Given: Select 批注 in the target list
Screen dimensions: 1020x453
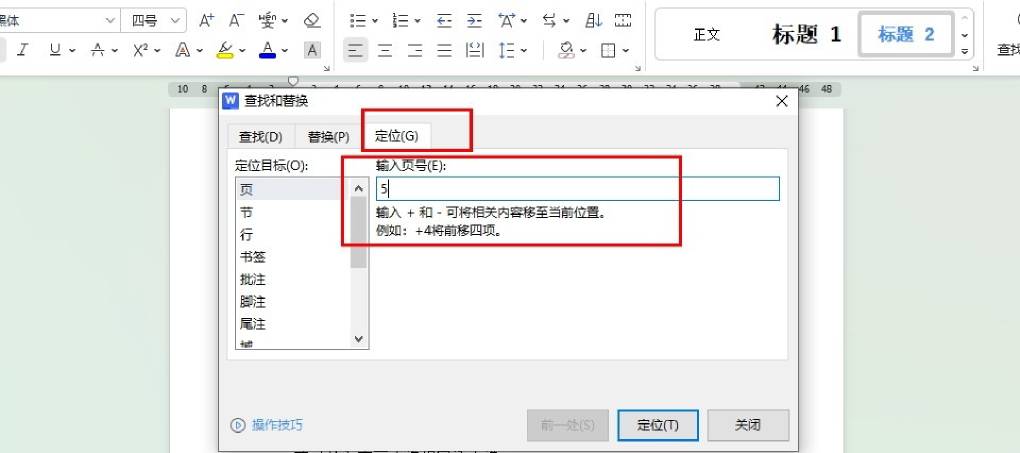Looking at the screenshot, I should pyautogui.click(x=292, y=279).
